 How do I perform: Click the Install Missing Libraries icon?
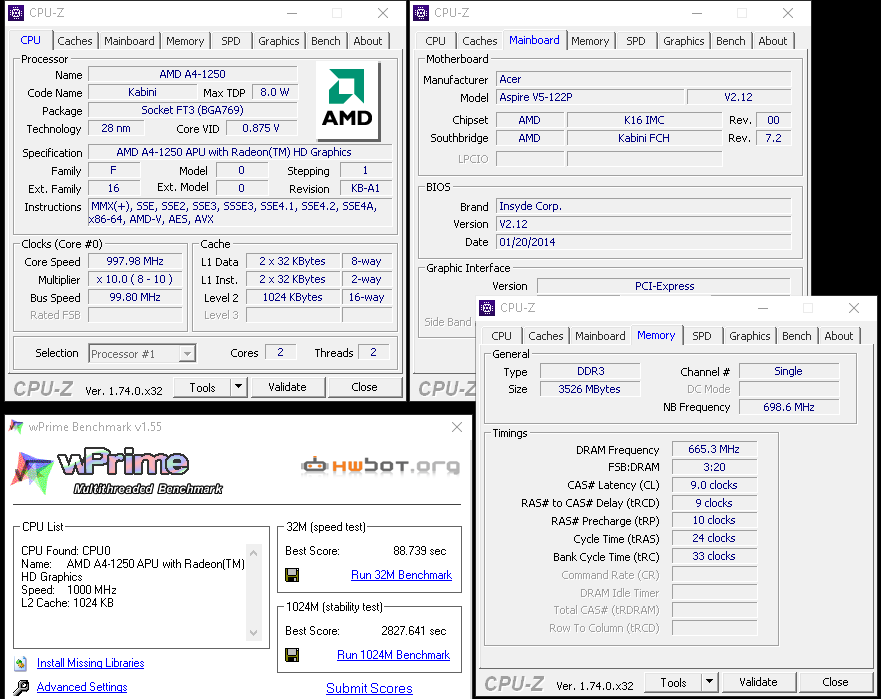(21, 664)
